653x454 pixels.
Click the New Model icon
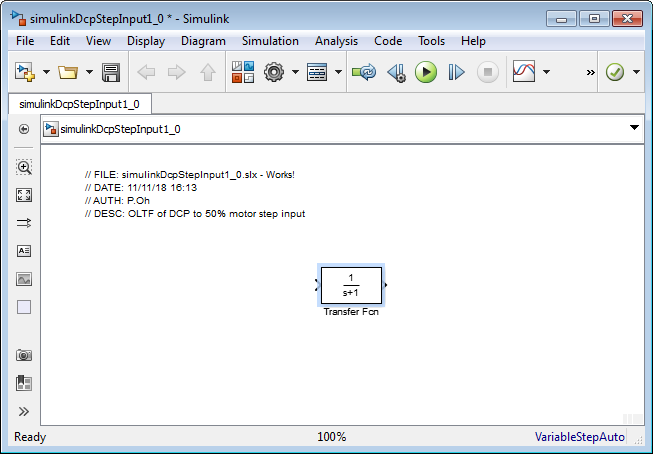[25, 72]
